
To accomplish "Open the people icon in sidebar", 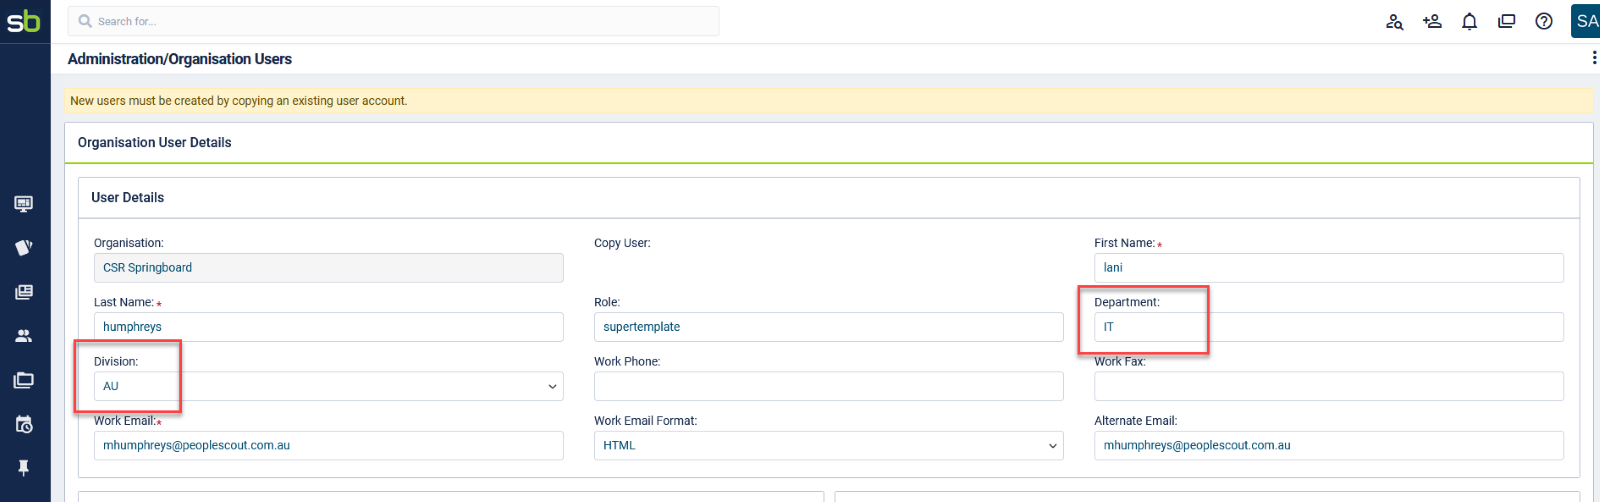I will point(24,336).
